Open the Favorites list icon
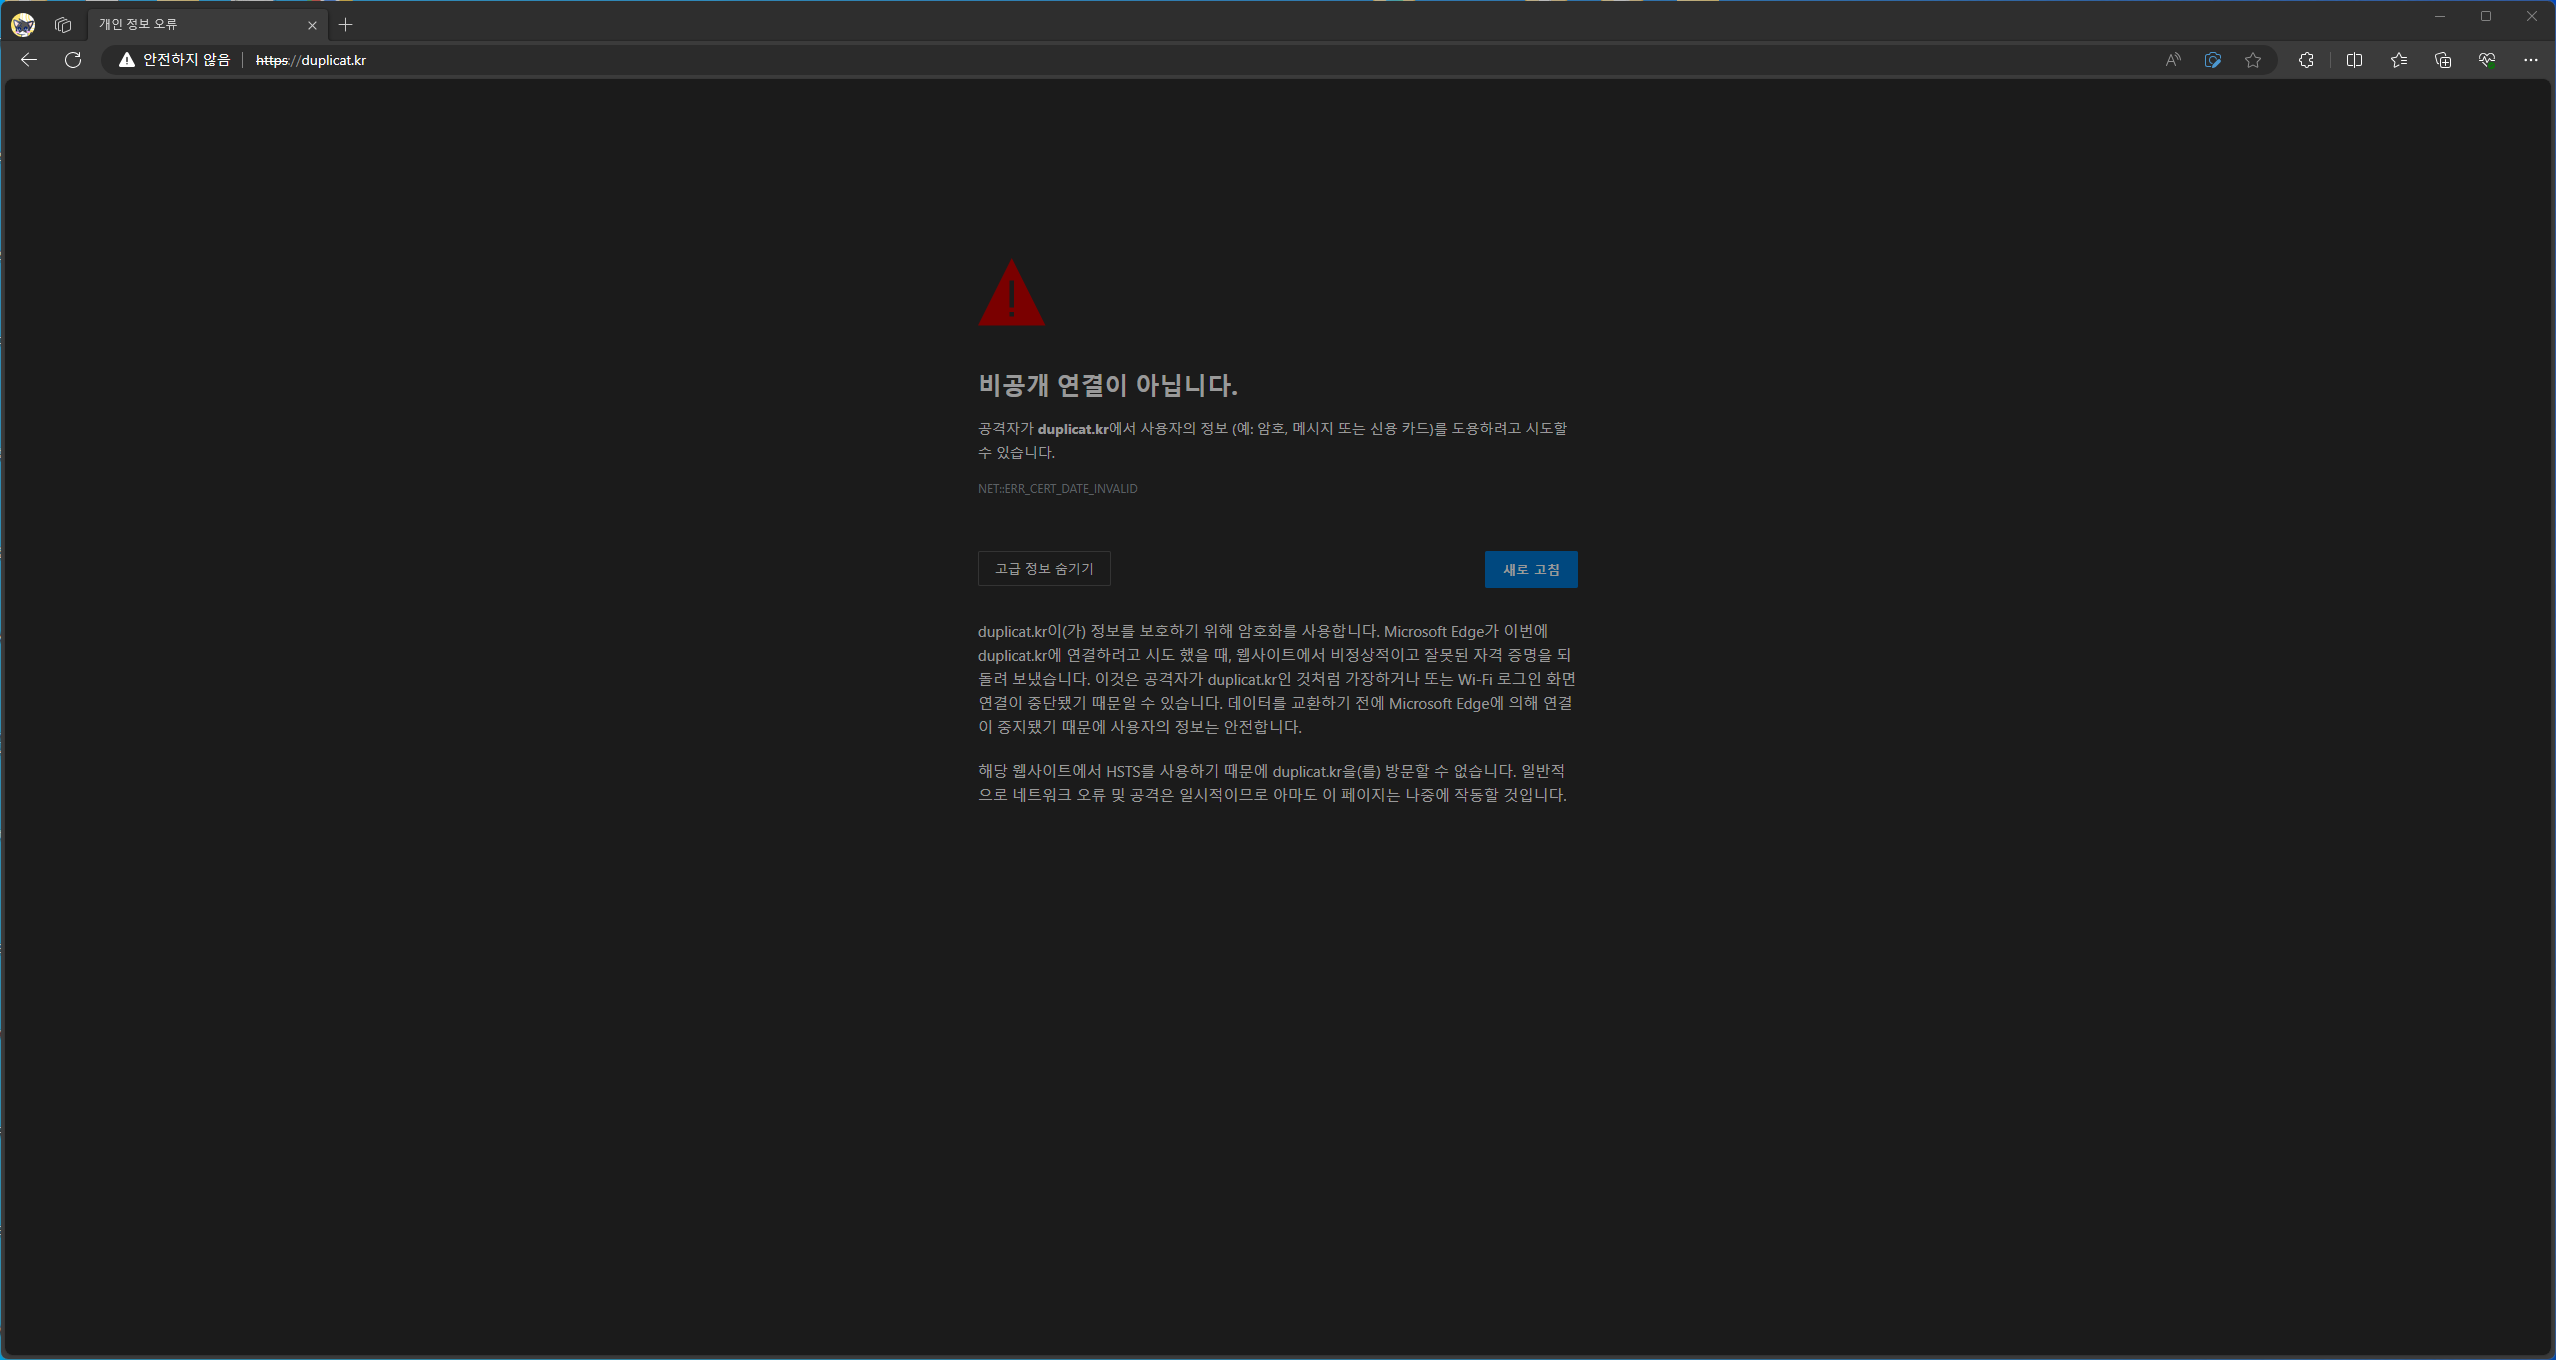This screenshot has width=2556, height=1360. point(2398,60)
